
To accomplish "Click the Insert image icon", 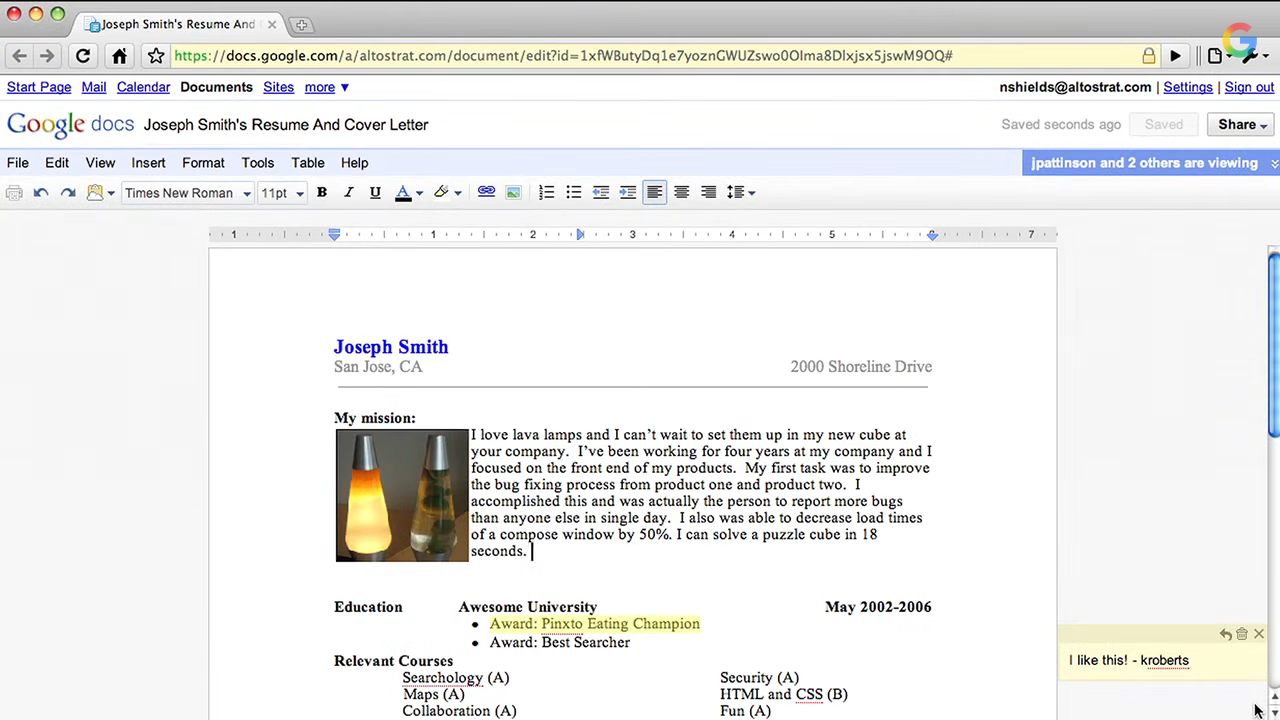I will click(x=513, y=192).
